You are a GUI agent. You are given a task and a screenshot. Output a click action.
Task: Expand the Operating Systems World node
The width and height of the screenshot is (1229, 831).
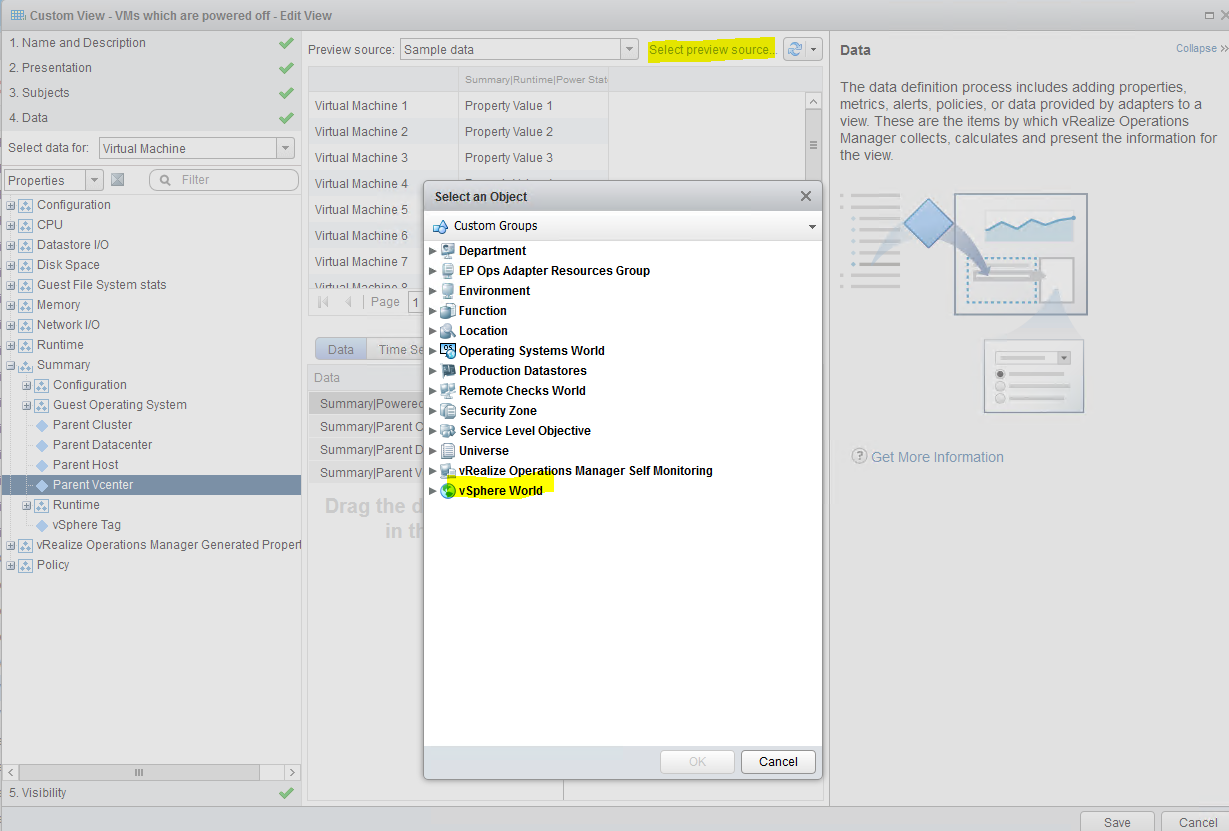click(433, 351)
